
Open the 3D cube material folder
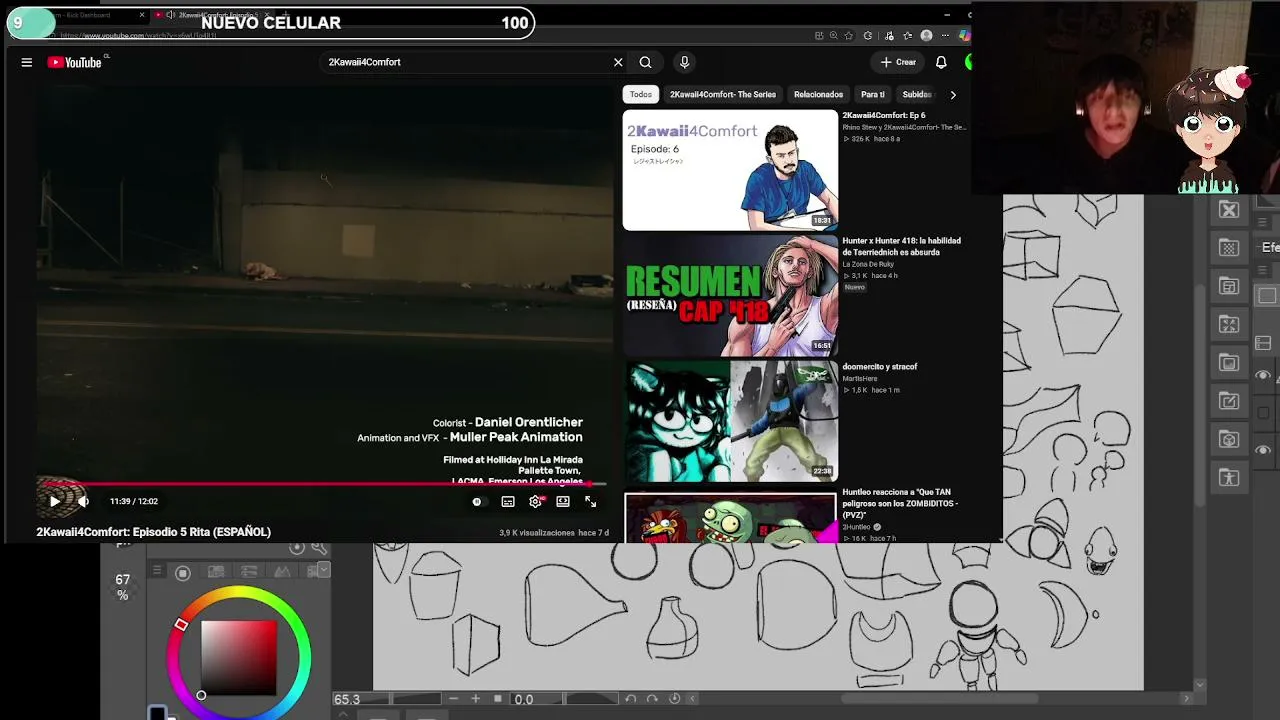point(1229,439)
